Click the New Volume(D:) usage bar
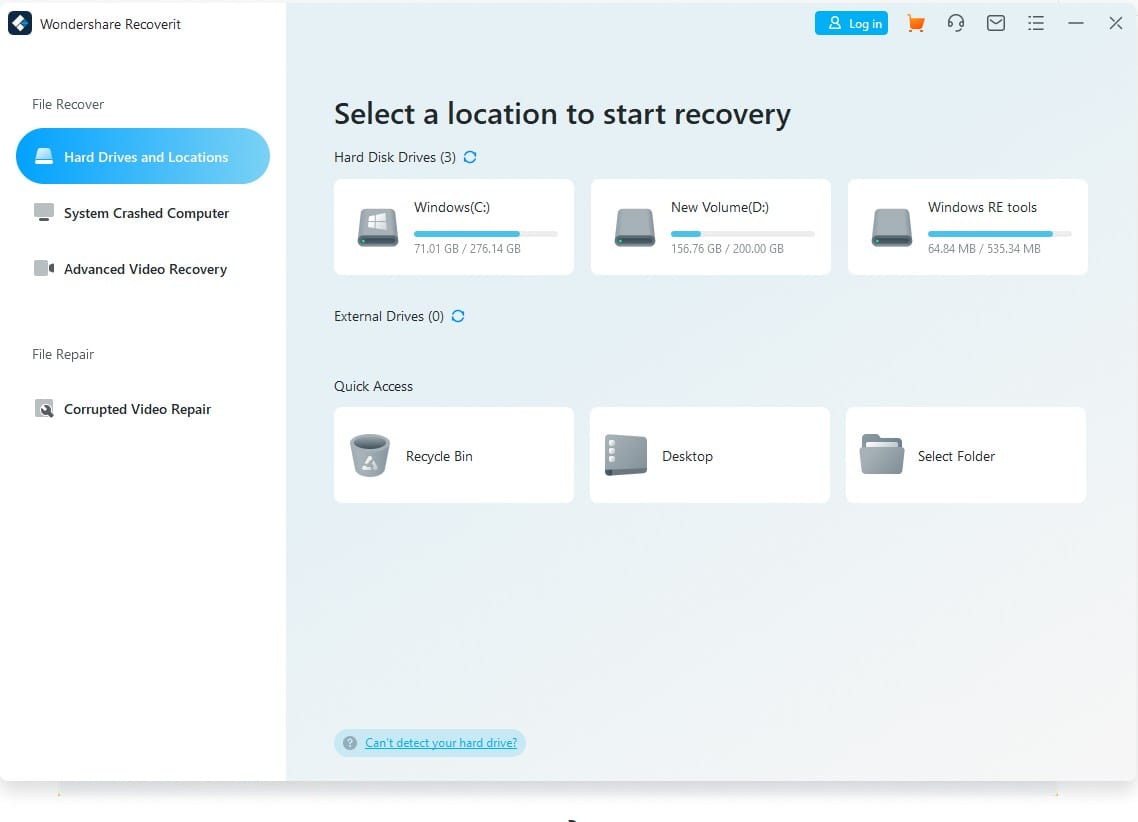The height and width of the screenshot is (822, 1138). click(742, 234)
